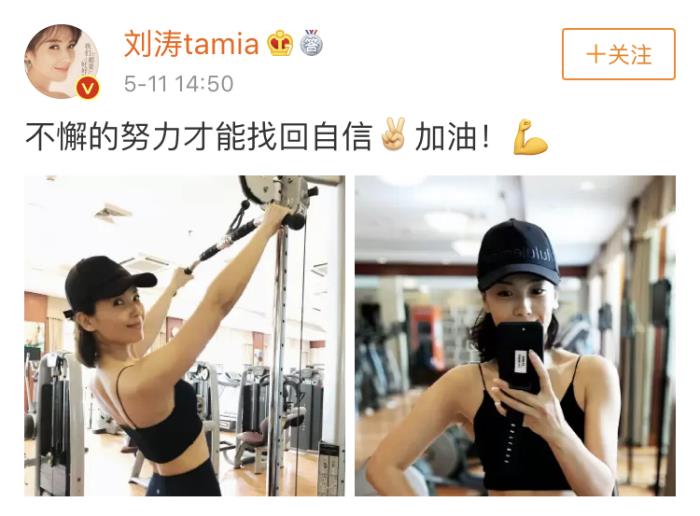This screenshot has height=516, width=700.
Task: Tap the silver medal badge icon
Action: (x=311, y=42)
